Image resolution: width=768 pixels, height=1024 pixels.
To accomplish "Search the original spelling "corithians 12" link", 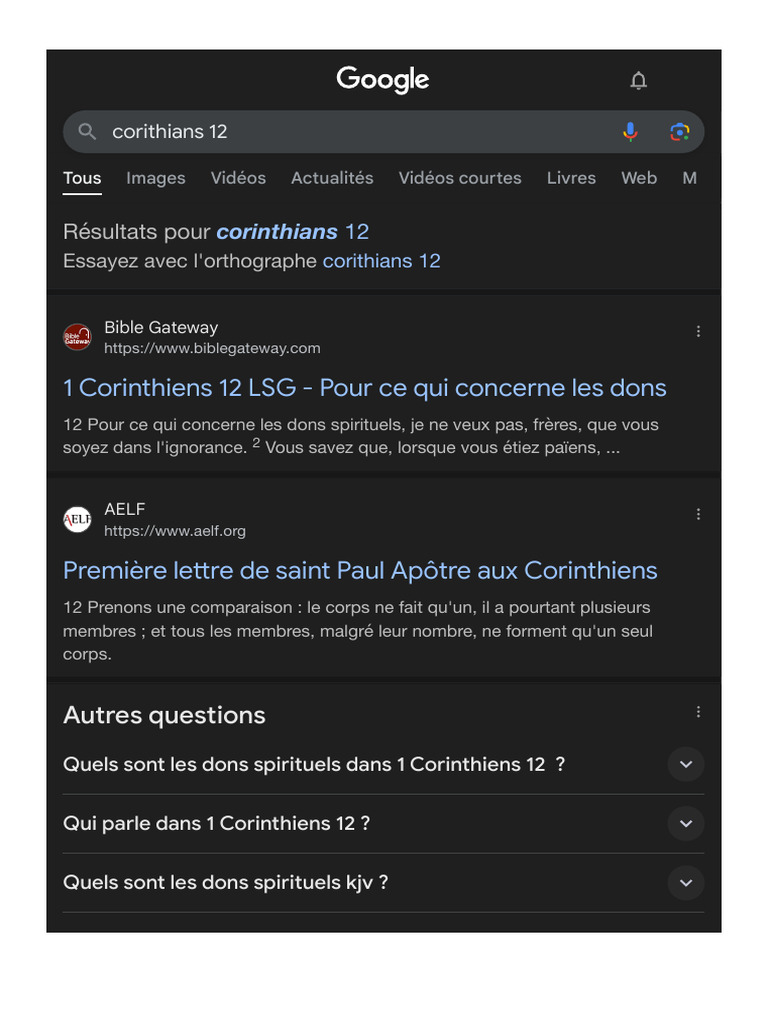I will [x=381, y=261].
